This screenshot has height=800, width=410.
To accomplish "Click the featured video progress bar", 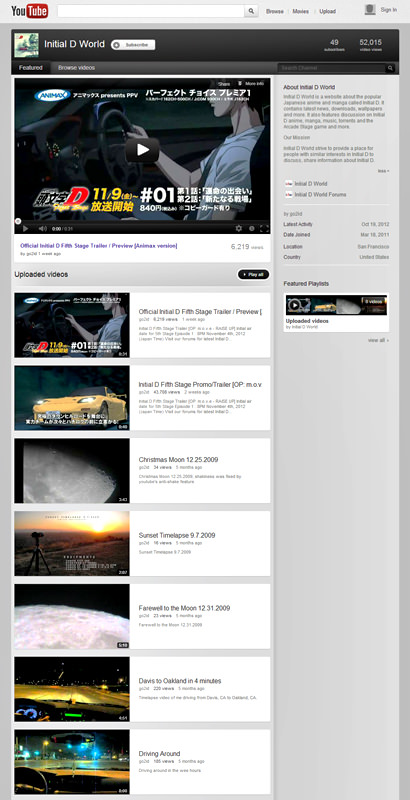I will [142, 221].
